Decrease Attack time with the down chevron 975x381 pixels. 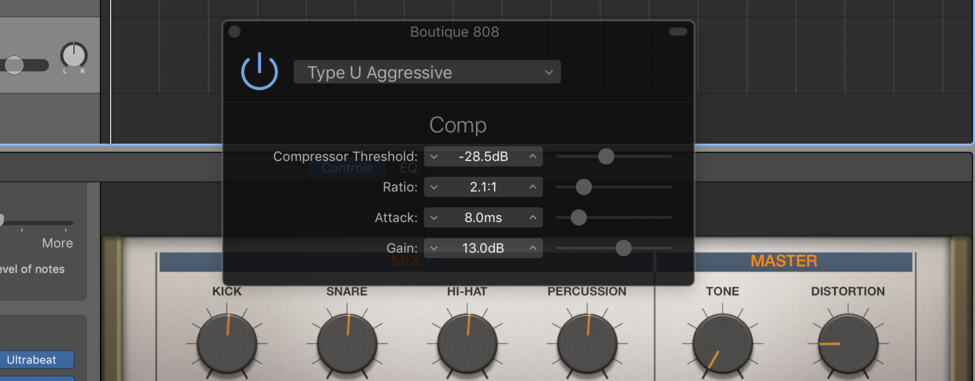click(x=434, y=218)
